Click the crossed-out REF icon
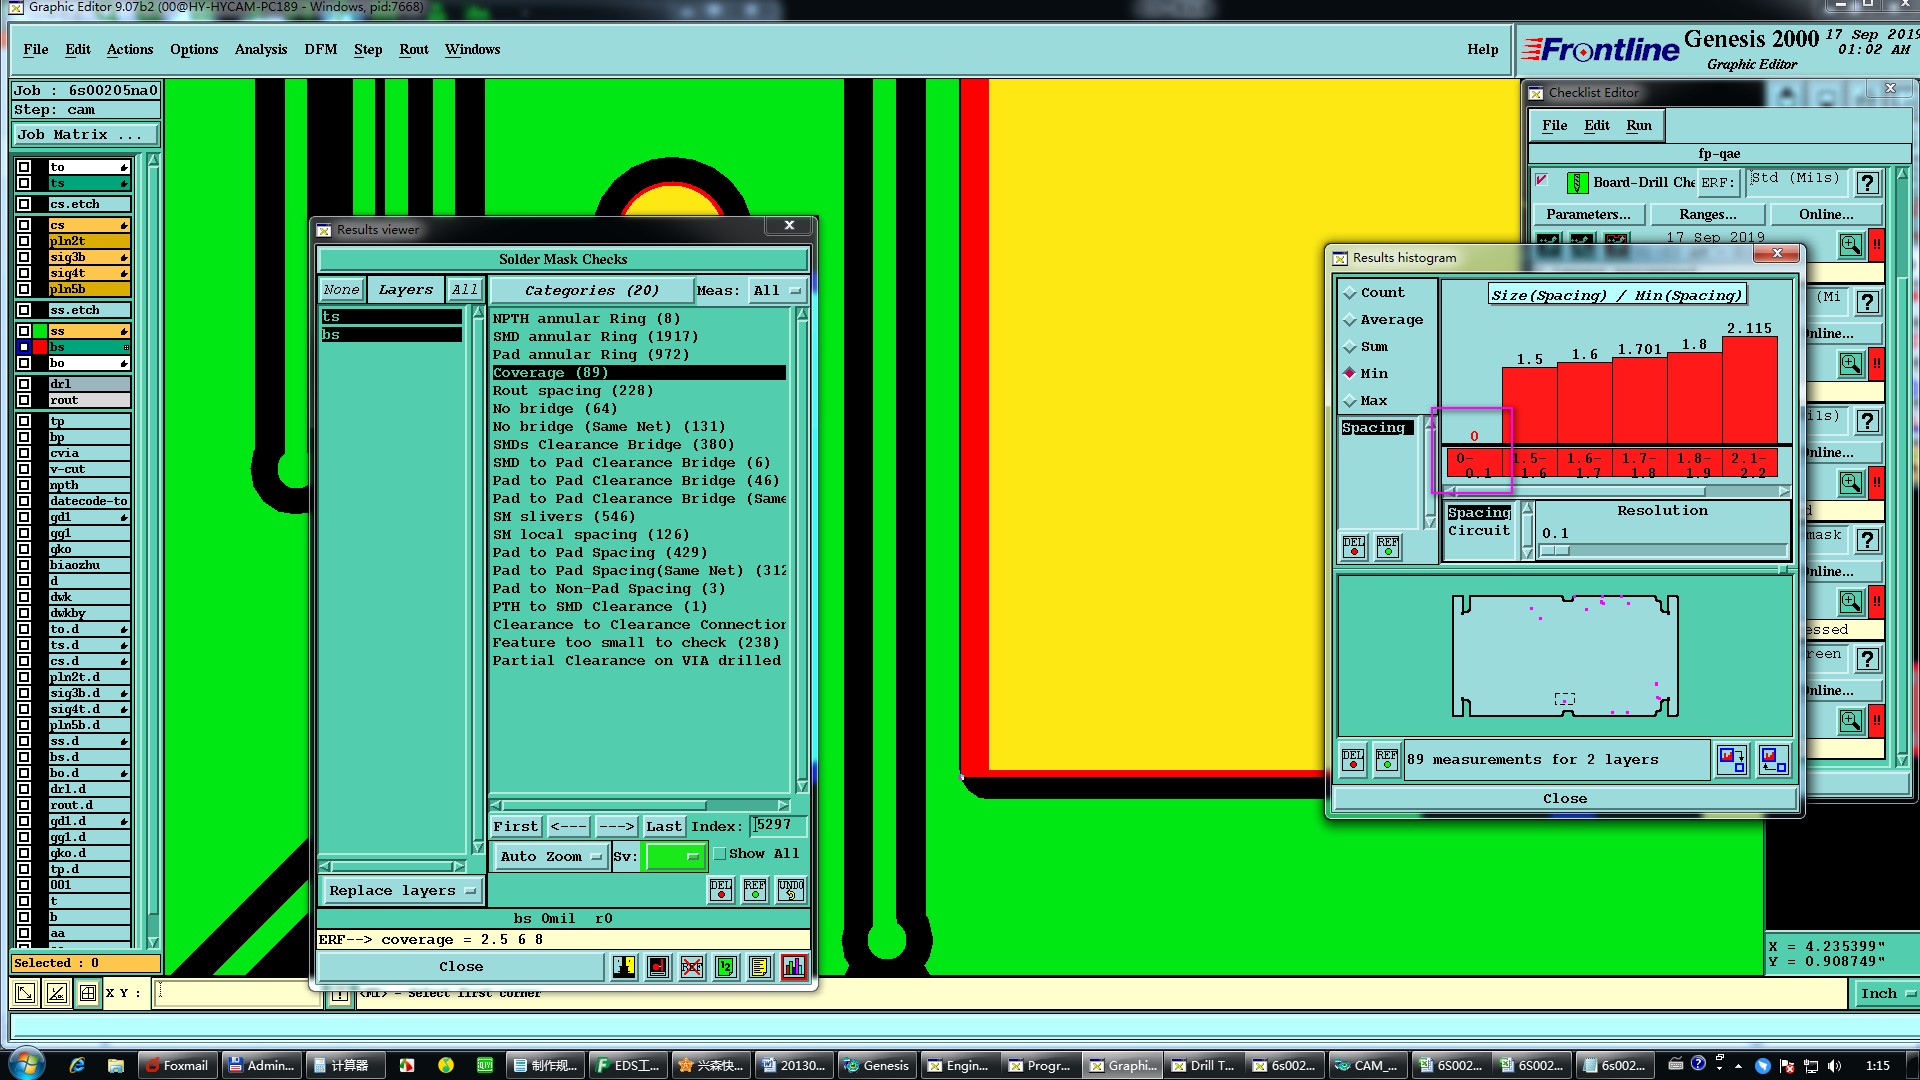This screenshot has height=1080, width=1920. (x=691, y=967)
